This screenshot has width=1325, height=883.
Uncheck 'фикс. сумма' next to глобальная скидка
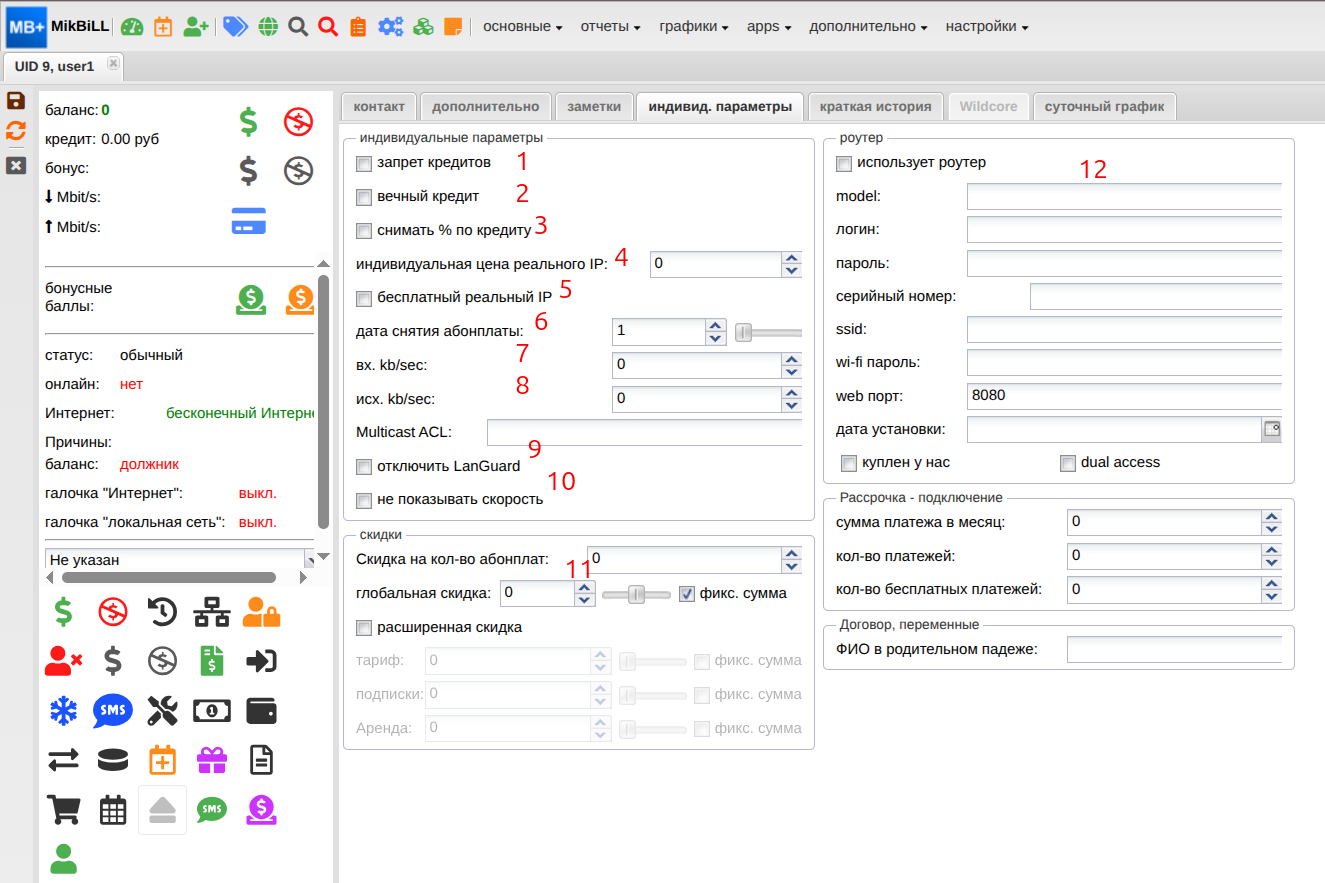click(686, 593)
